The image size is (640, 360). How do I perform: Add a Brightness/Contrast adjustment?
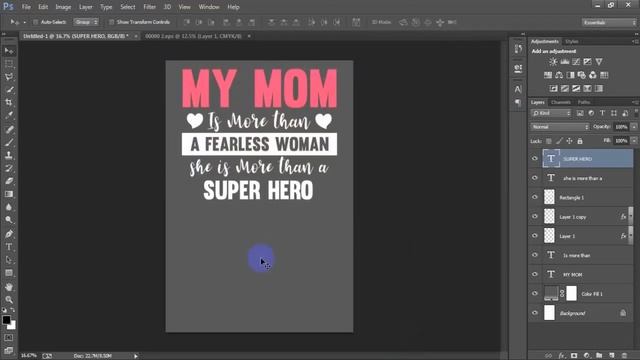553,62
